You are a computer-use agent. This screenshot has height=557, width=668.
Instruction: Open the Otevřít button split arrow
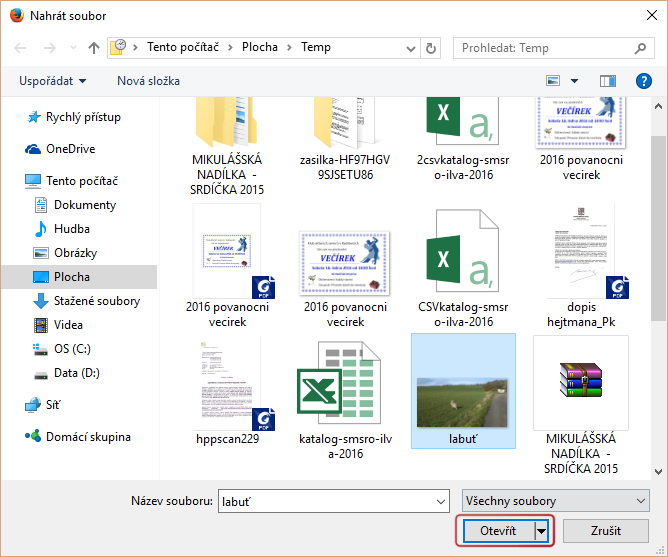[x=543, y=531]
